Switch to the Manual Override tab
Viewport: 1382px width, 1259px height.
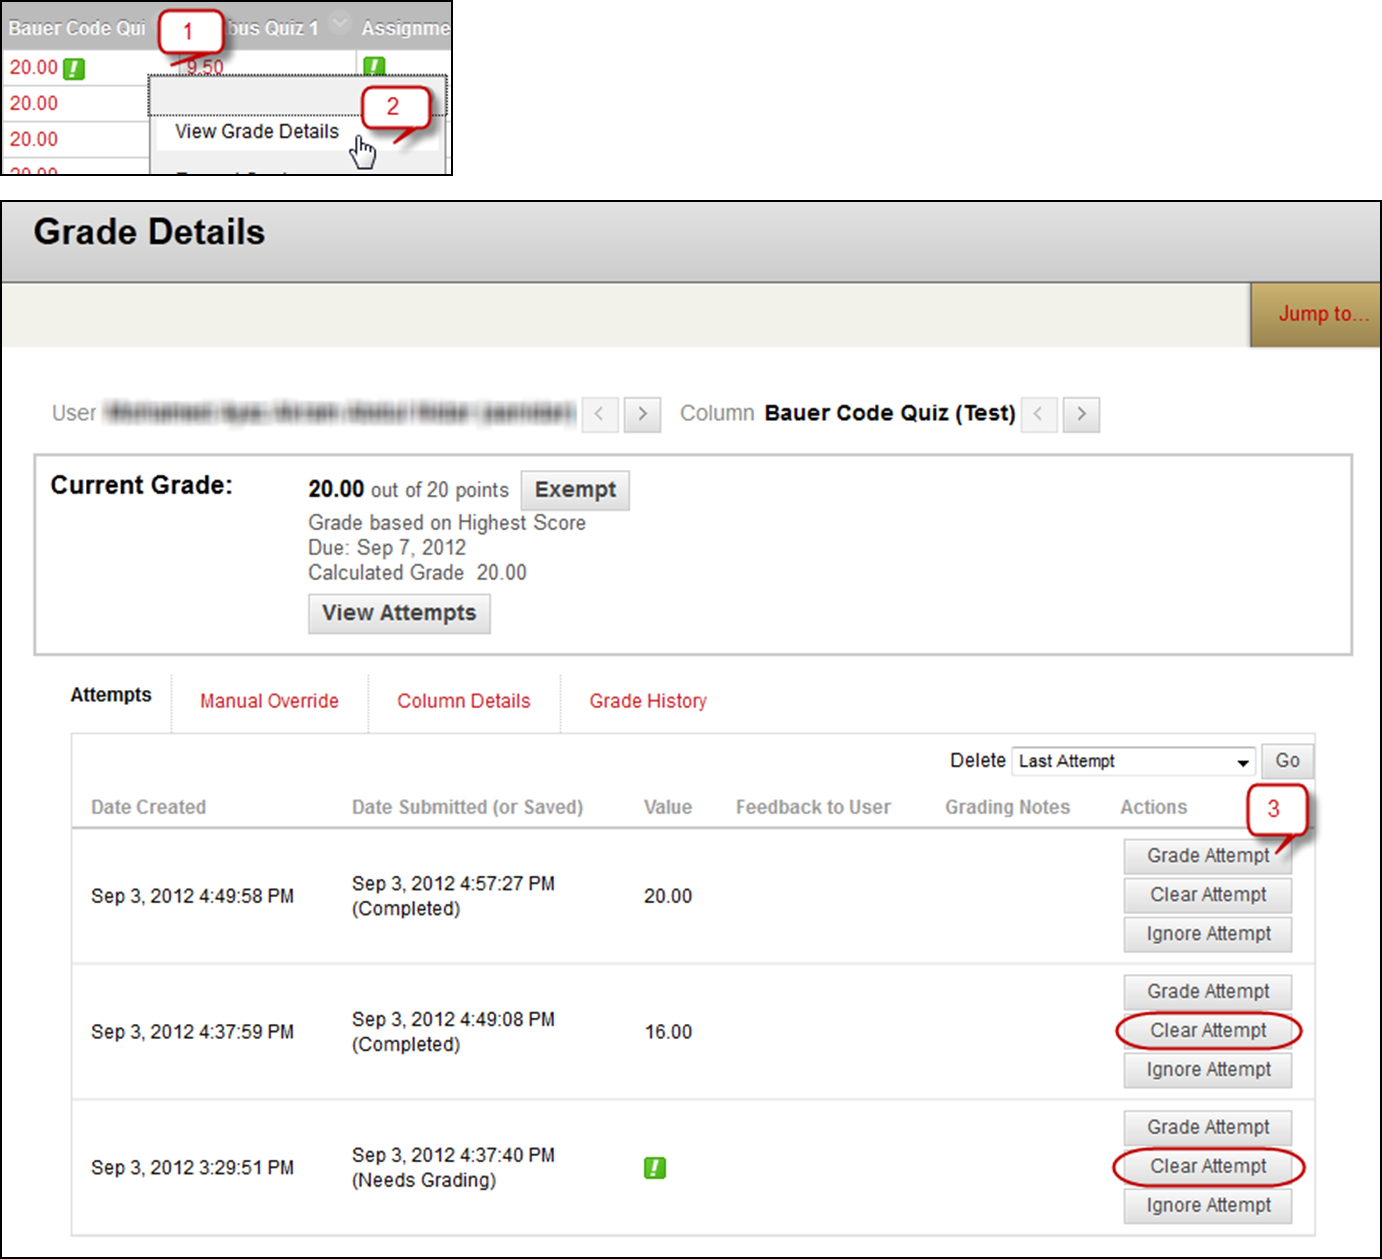click(269, 701)
